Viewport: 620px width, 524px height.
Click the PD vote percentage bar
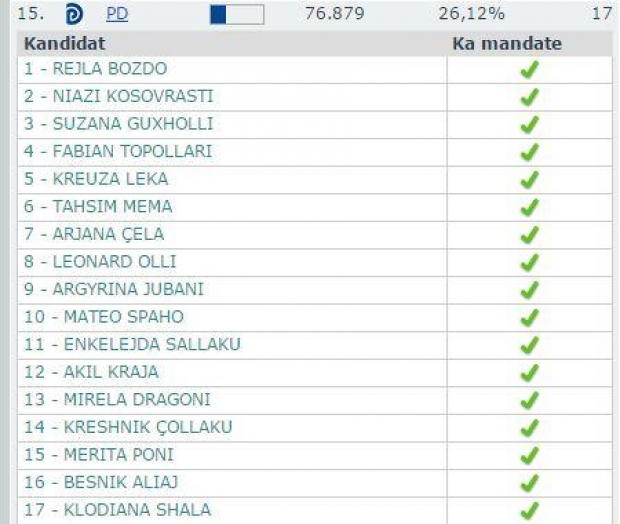click(x=236, y=15)
